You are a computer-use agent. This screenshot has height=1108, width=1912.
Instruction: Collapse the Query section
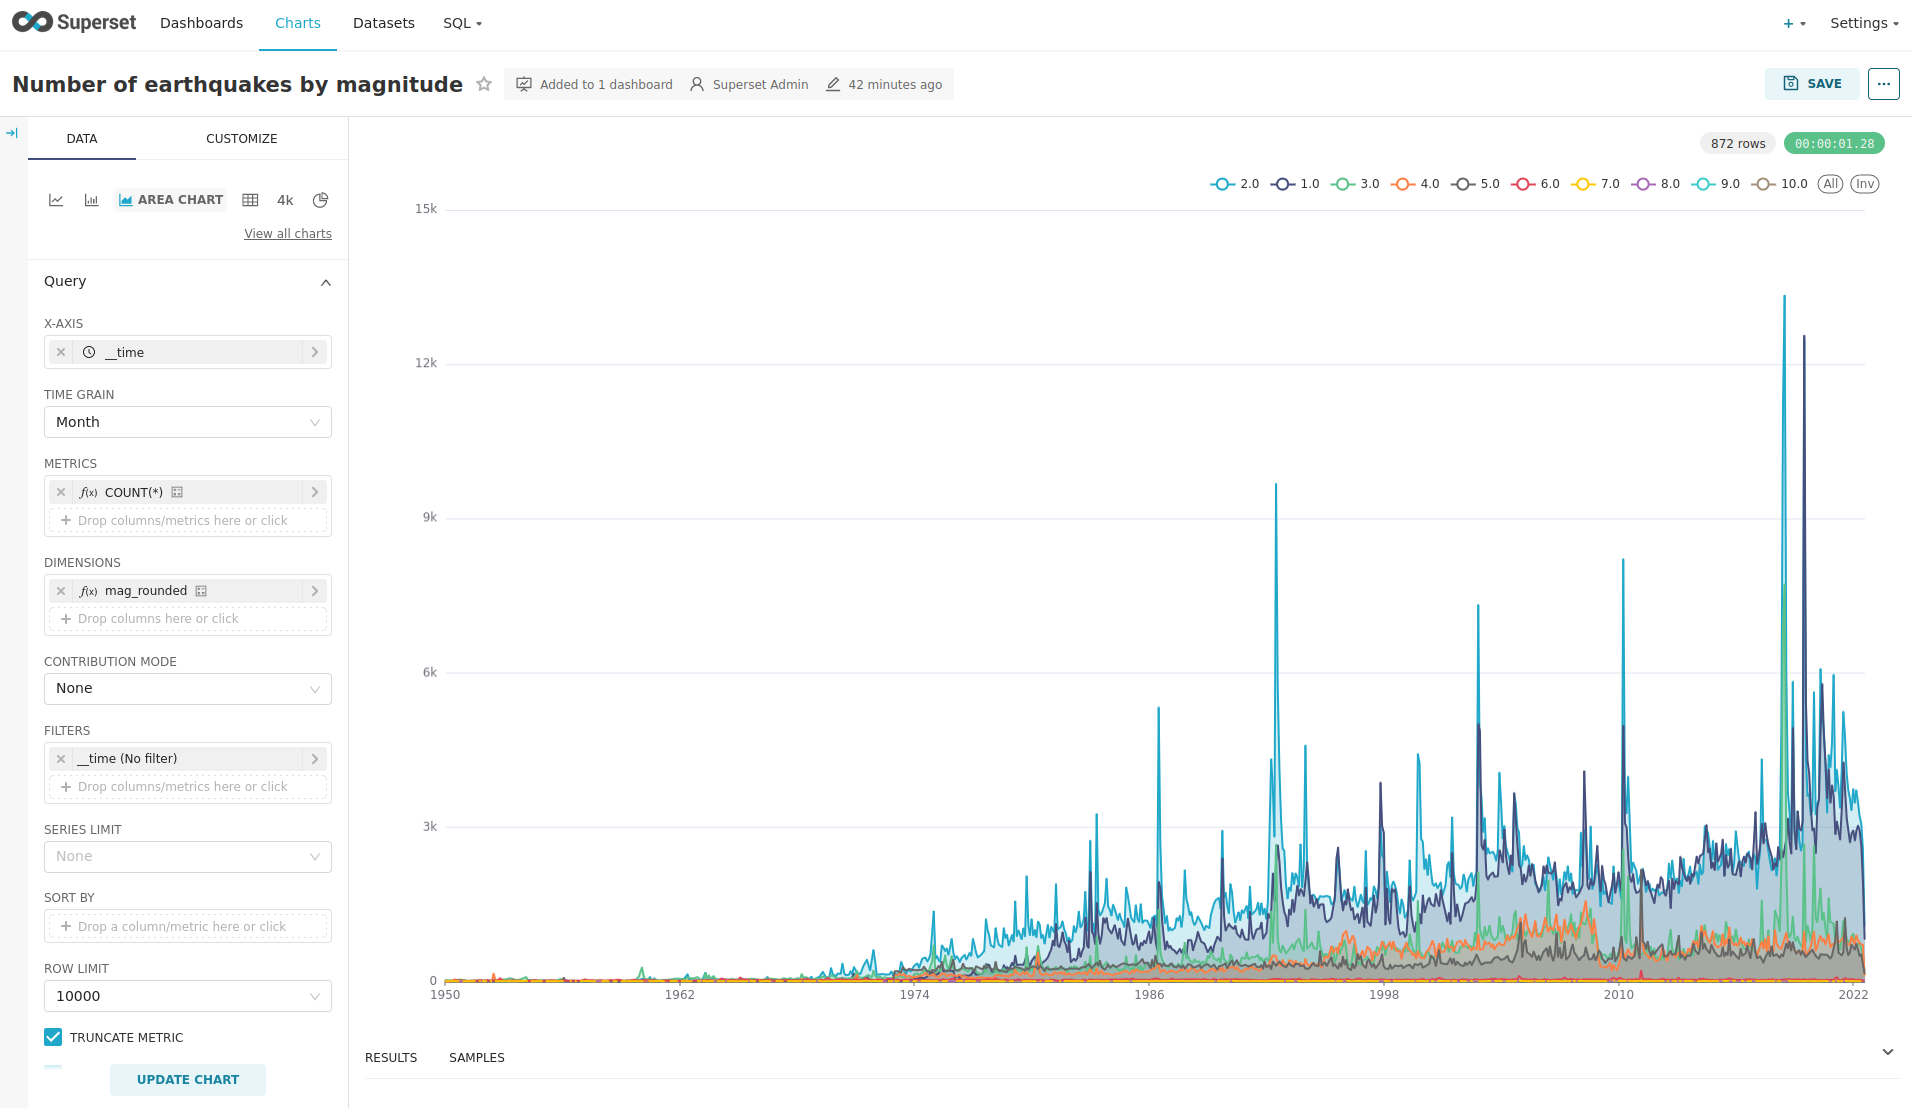coord(325,283)
